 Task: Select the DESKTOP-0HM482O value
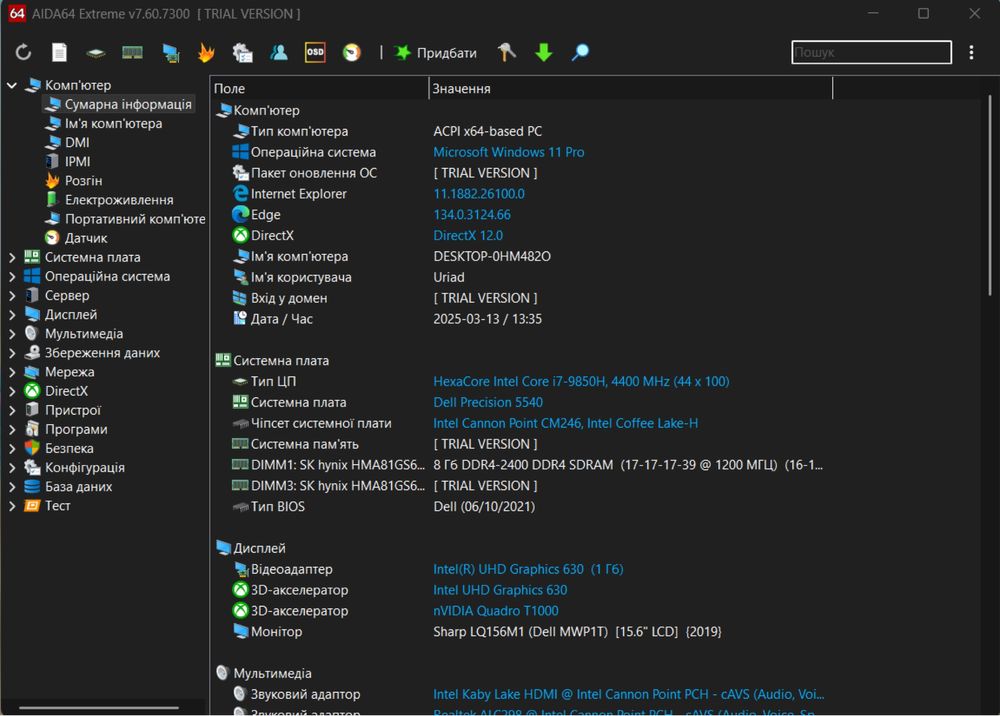tap(492, 256)
